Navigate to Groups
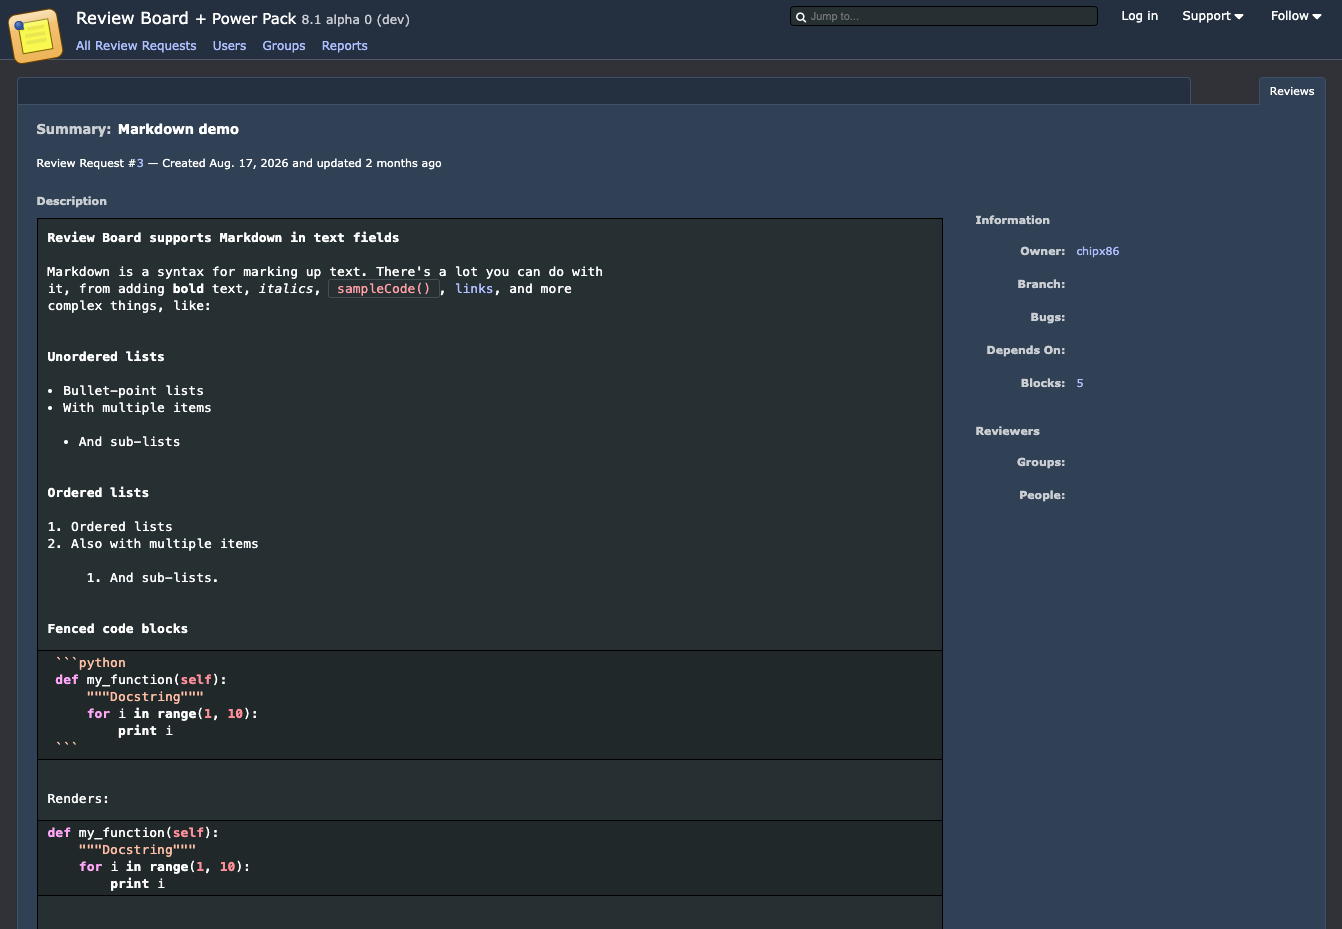 [284, 46]
